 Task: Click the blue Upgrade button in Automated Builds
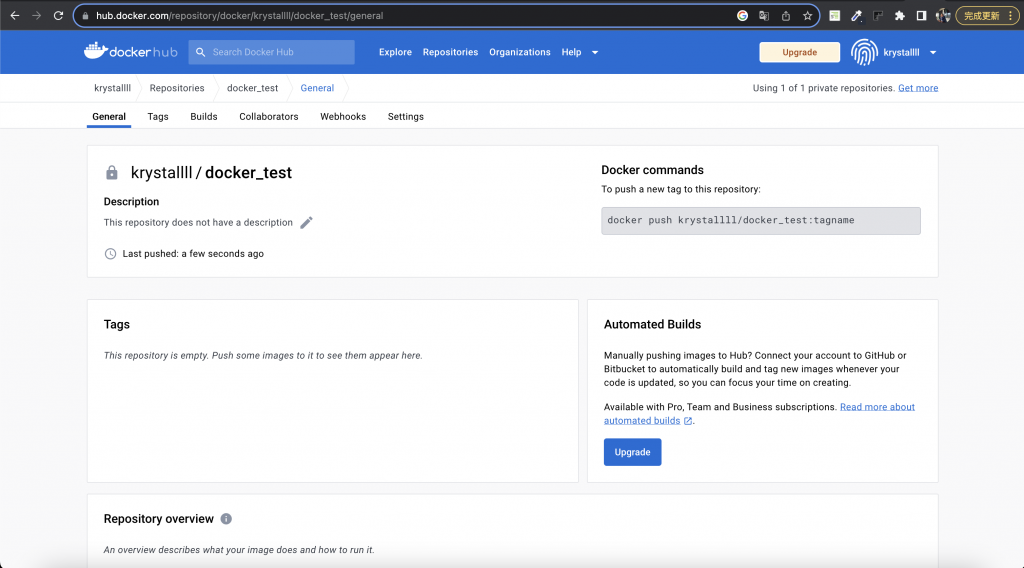coord(632,452)
